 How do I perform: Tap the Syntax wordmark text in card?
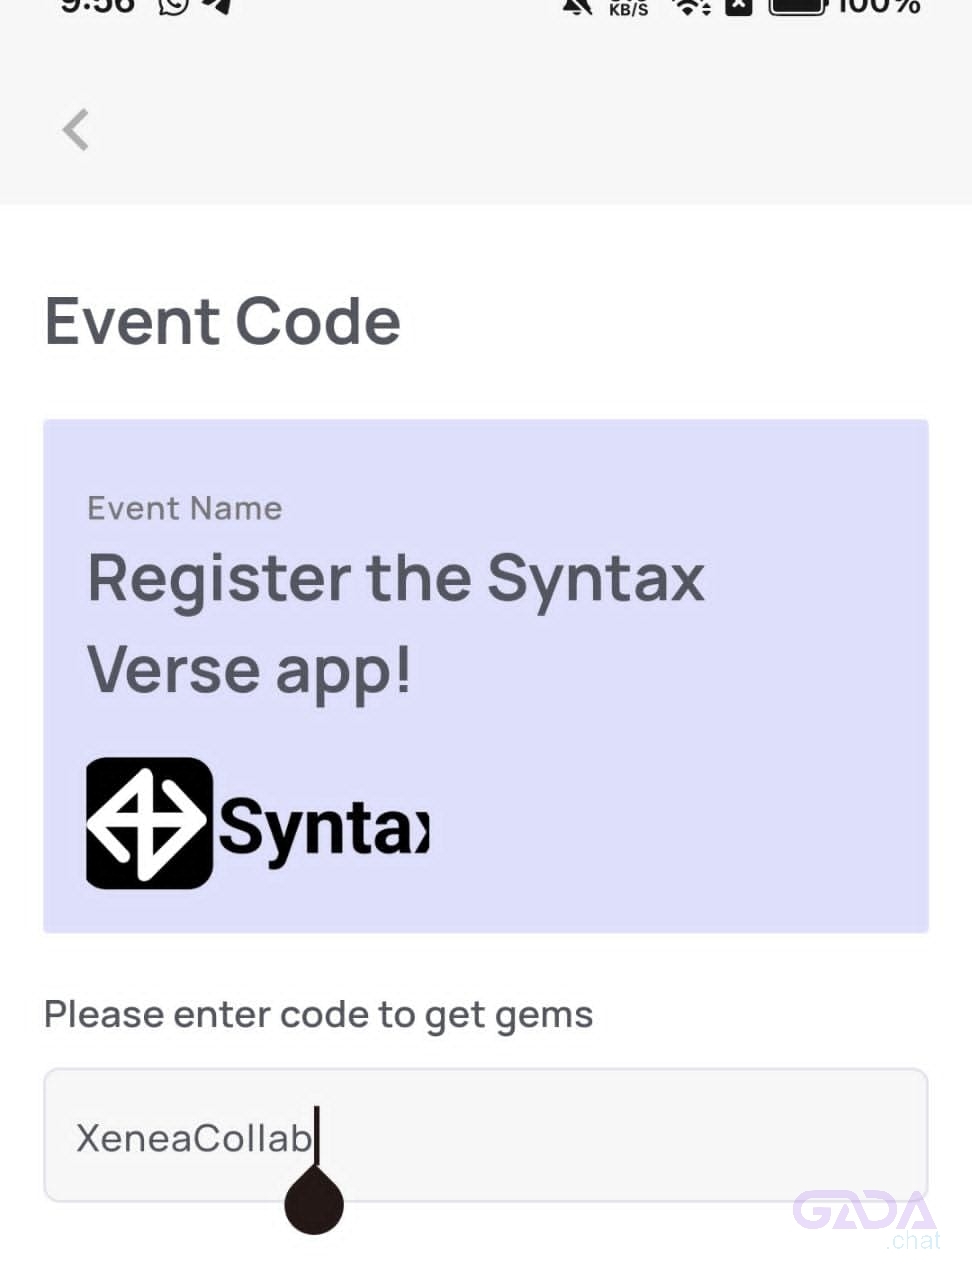click(x=324, y=827)
